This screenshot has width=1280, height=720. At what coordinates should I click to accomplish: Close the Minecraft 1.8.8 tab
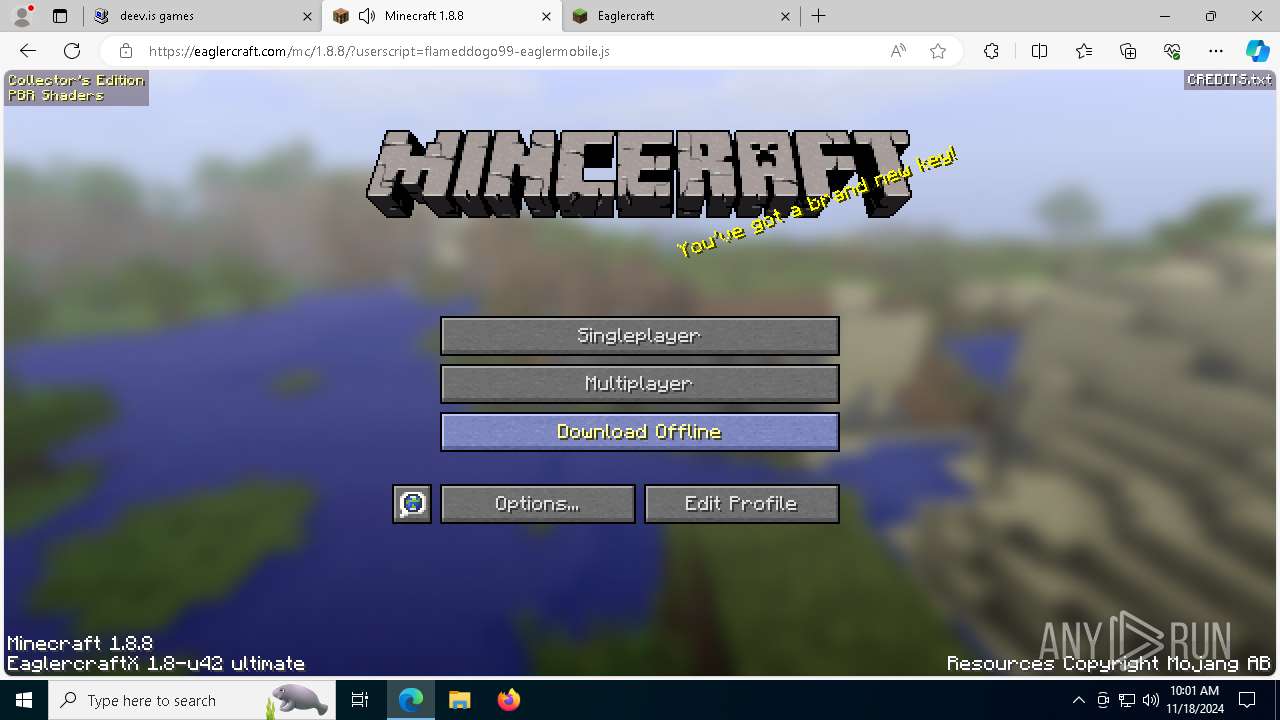click(546, 16)
